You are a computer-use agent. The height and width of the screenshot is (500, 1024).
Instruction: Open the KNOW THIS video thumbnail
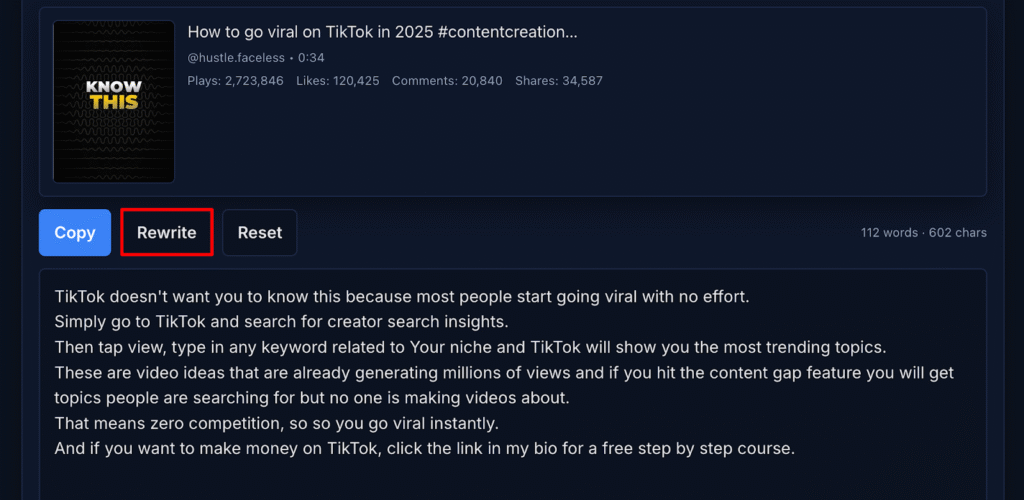[114, 102]
